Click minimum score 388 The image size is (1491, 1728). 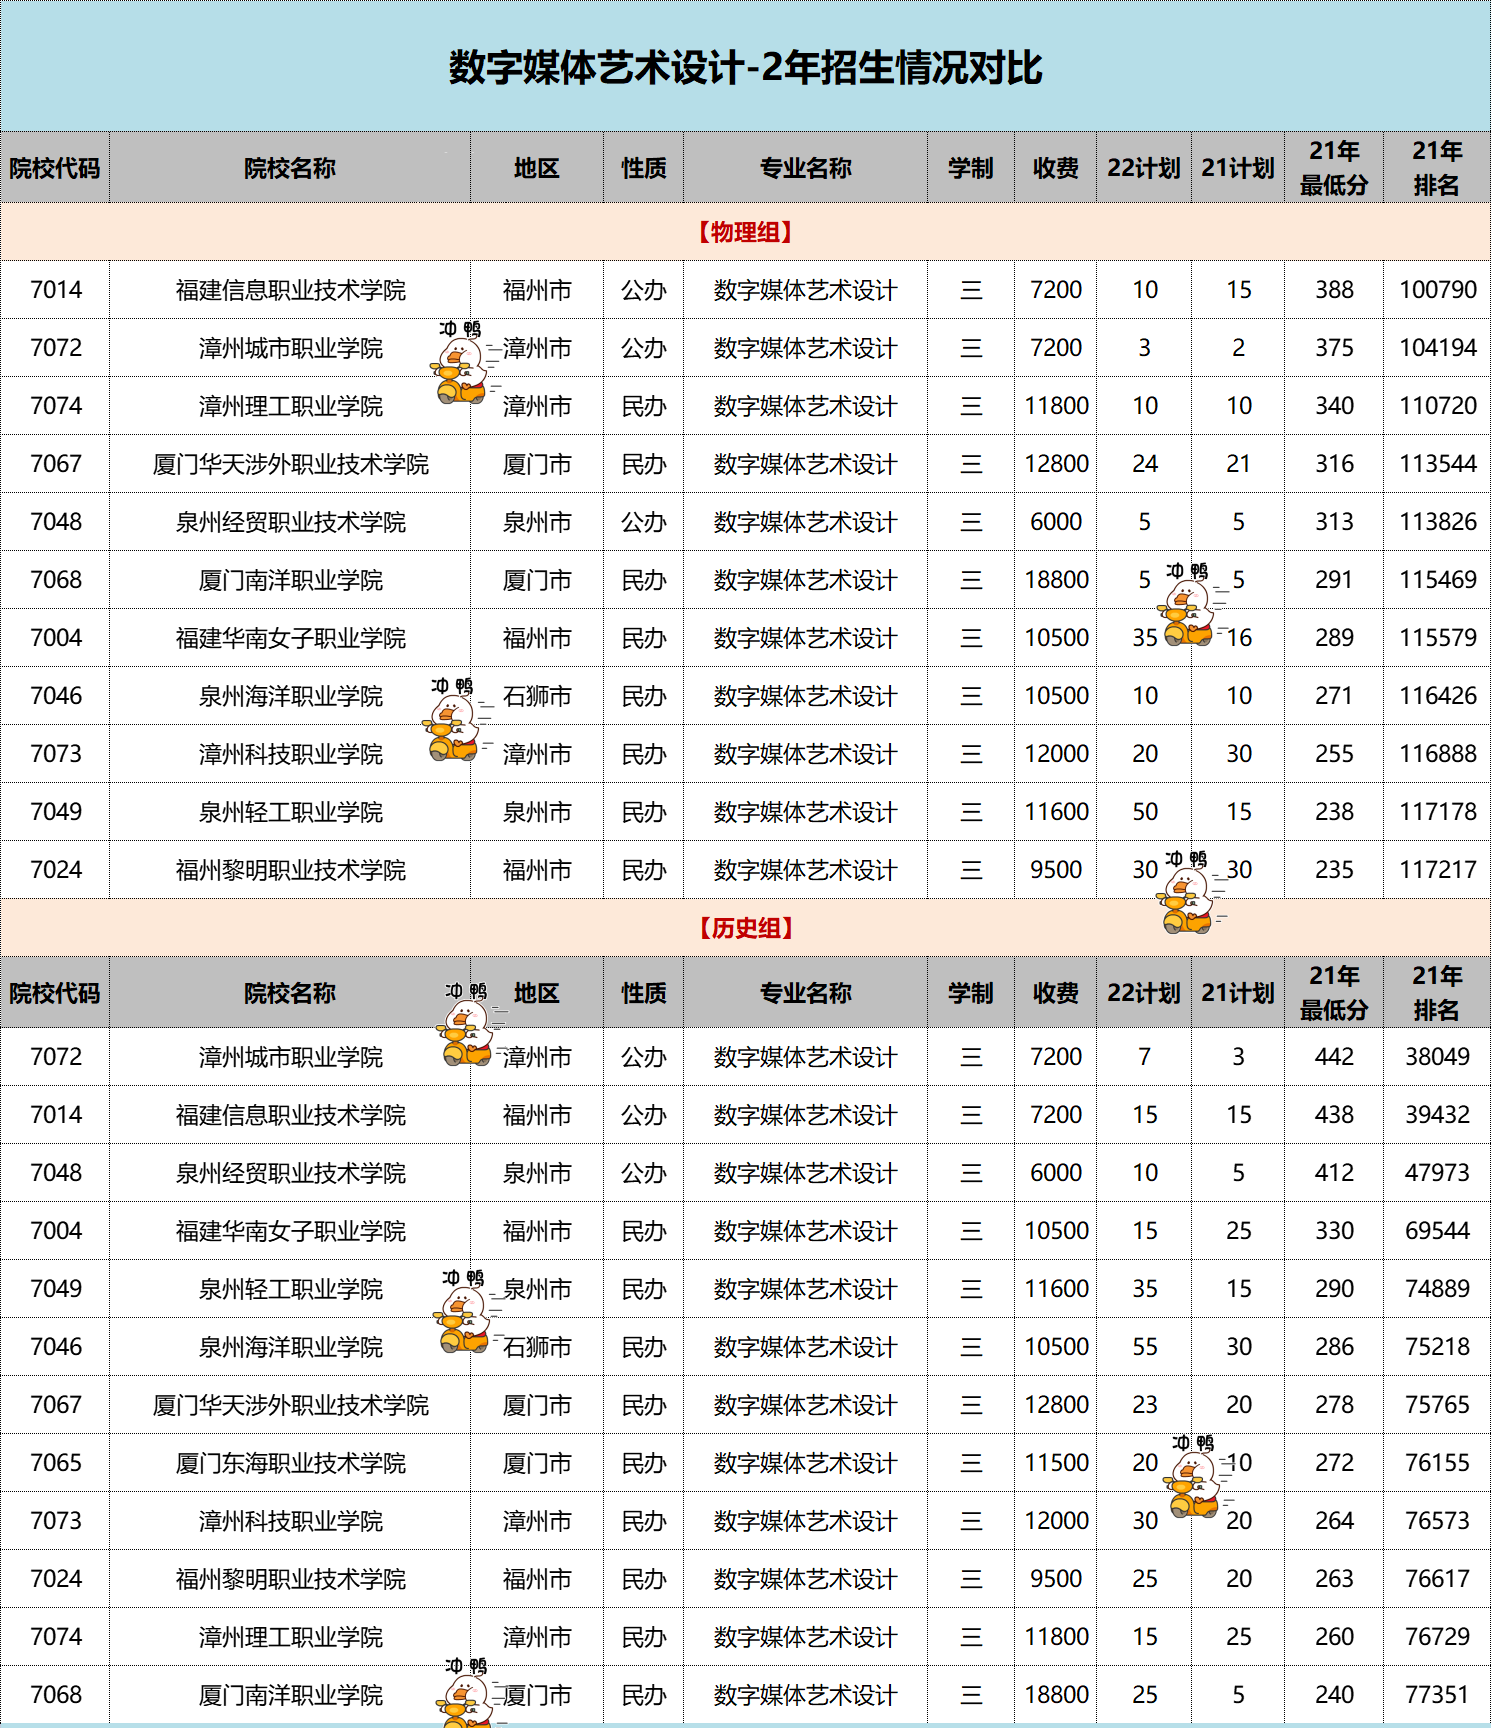click(1334, 290)
